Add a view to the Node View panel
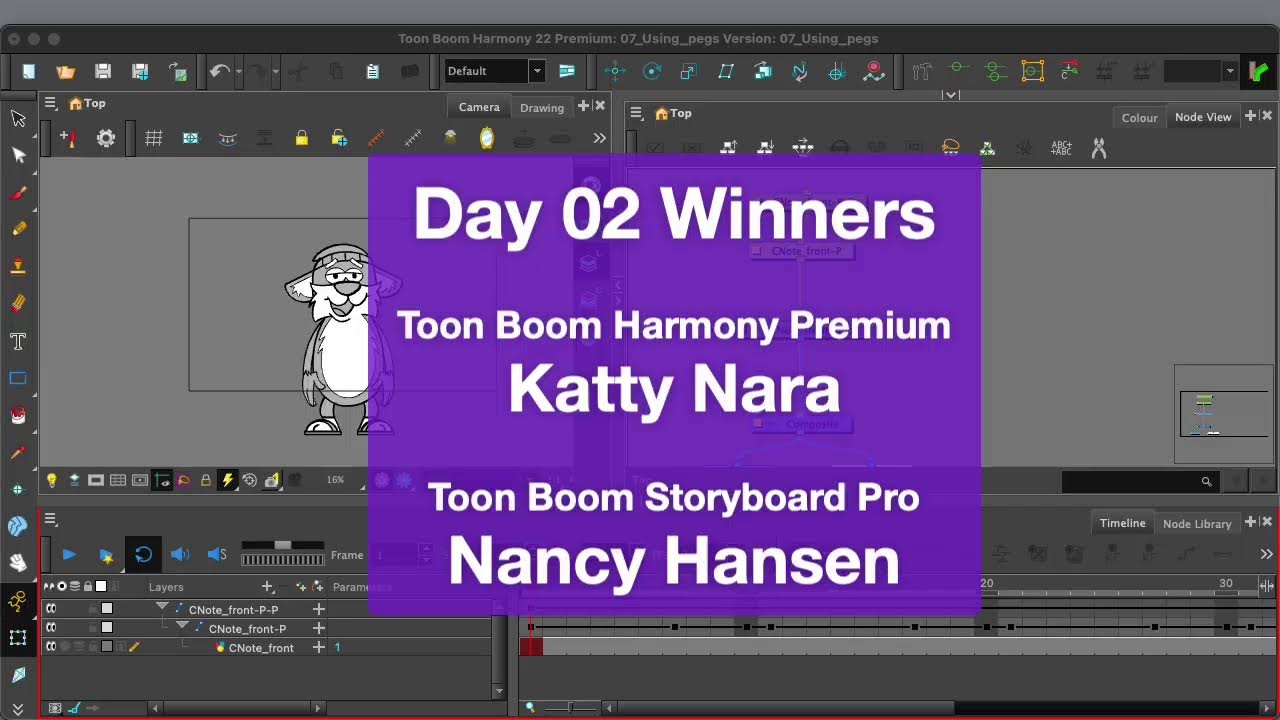The image size is (1280, 720). coord(1250,117)
